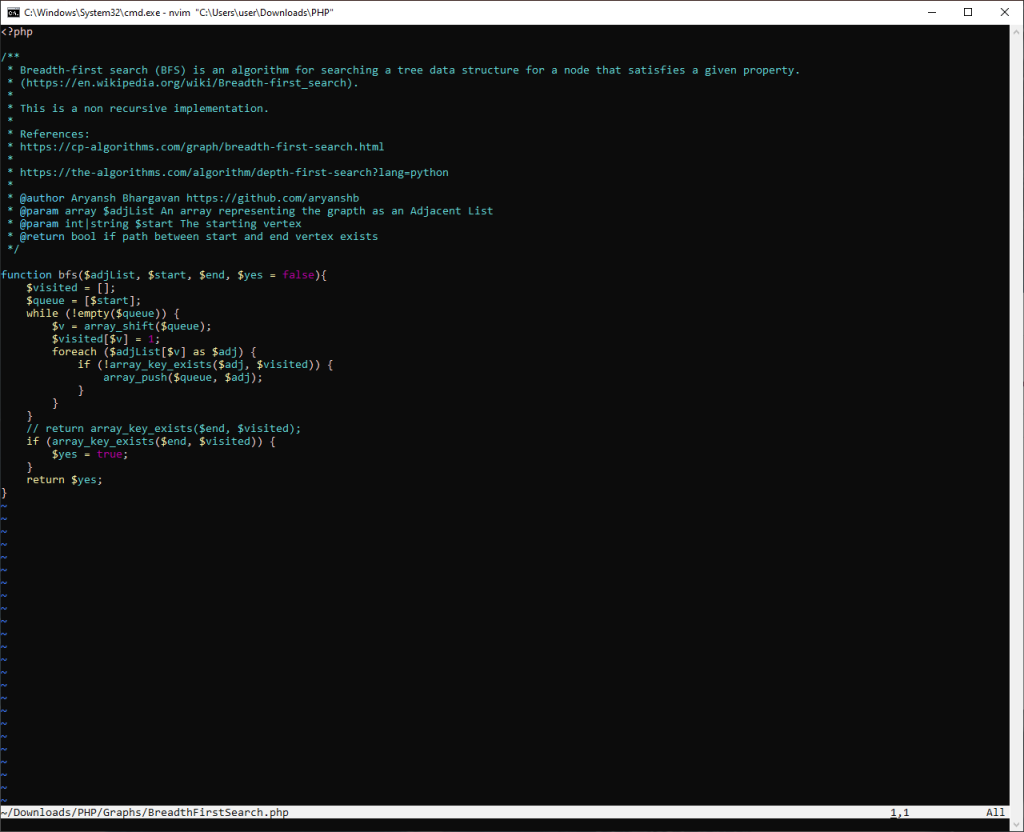Screen dimensions: 1024x832
Task: Click the cursor position '1,1' in status line
Action: [900, 812]
